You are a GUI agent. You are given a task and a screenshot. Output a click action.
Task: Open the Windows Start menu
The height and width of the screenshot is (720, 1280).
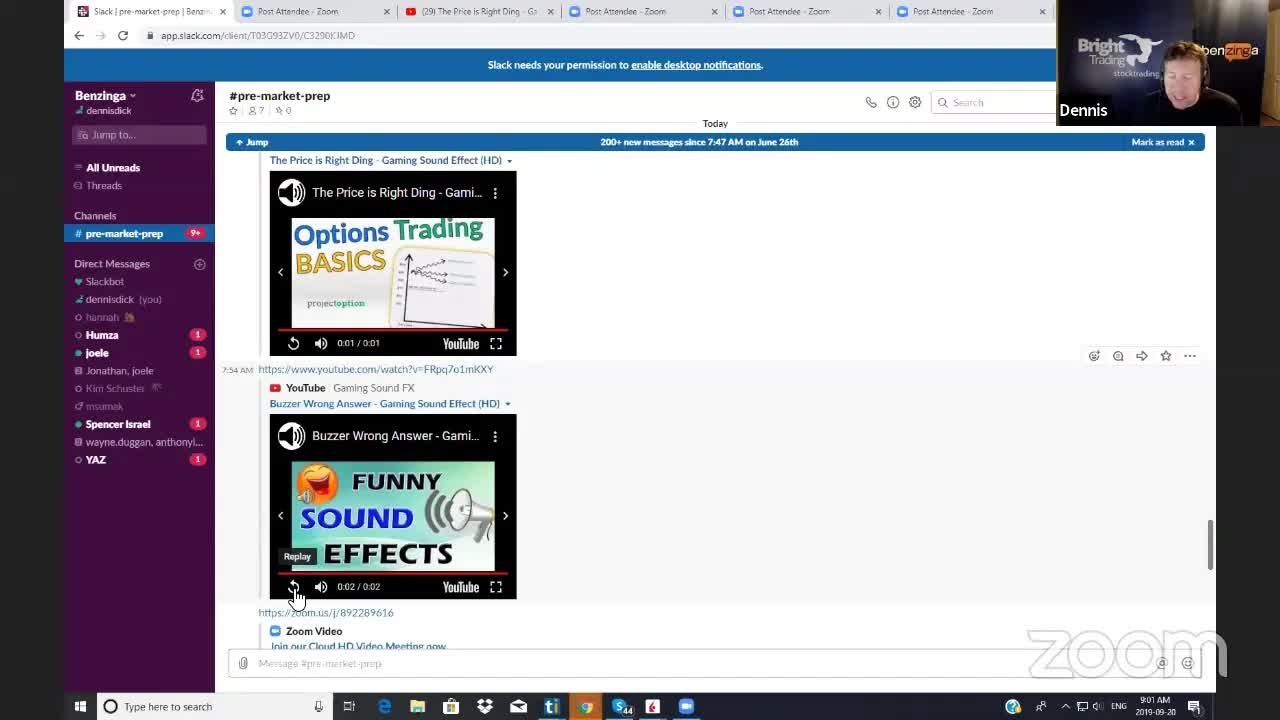tap(80, 707)
